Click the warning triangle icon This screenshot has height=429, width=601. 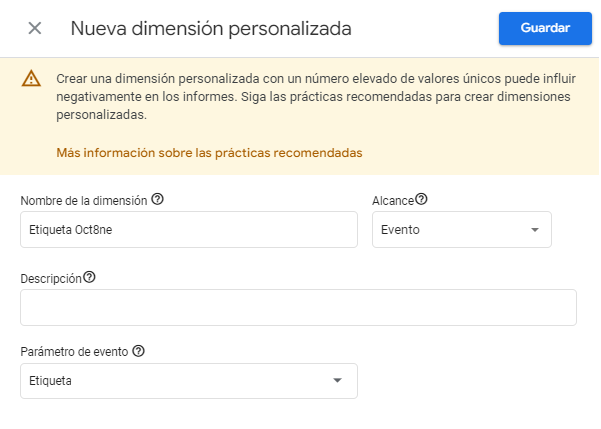pyautogui.click(x=32, y=78)
